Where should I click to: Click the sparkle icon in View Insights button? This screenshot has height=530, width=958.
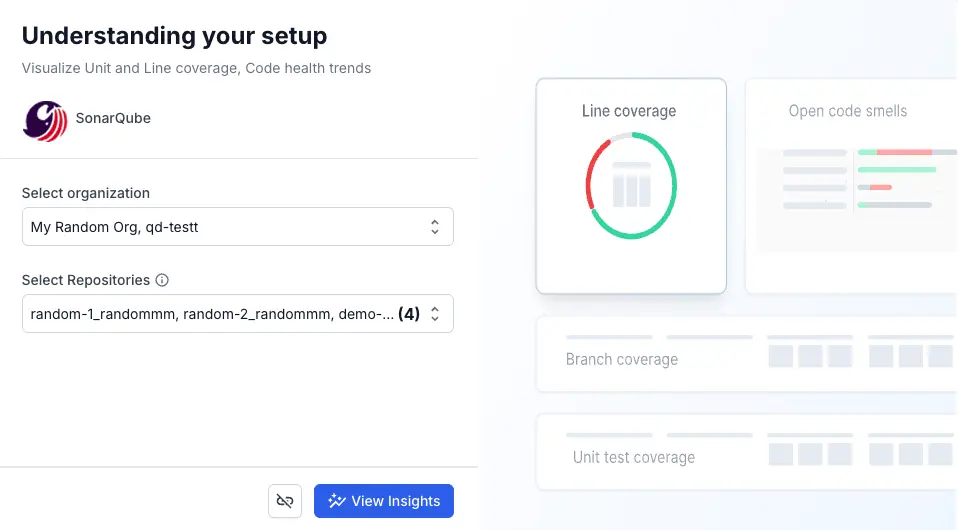click(x=337, y=501)
